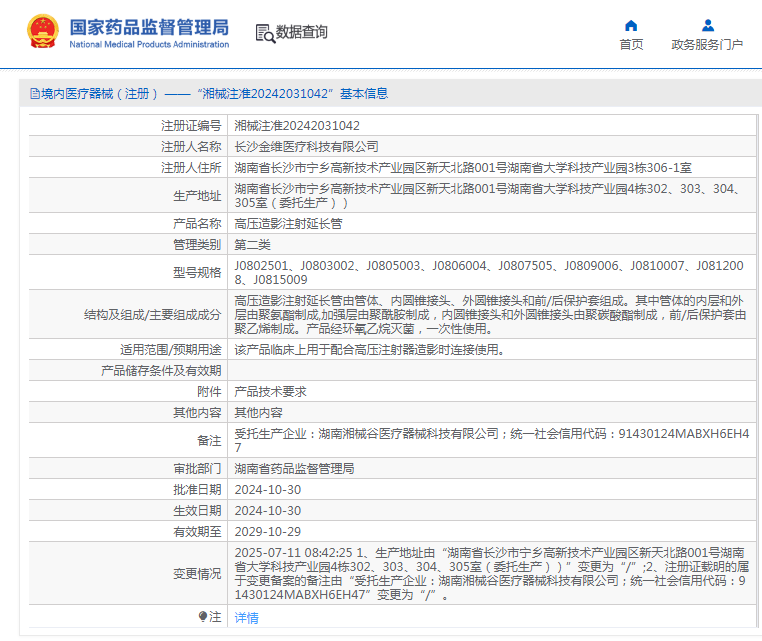Click the bulb icon next to 注

click(x=203, y=617)
